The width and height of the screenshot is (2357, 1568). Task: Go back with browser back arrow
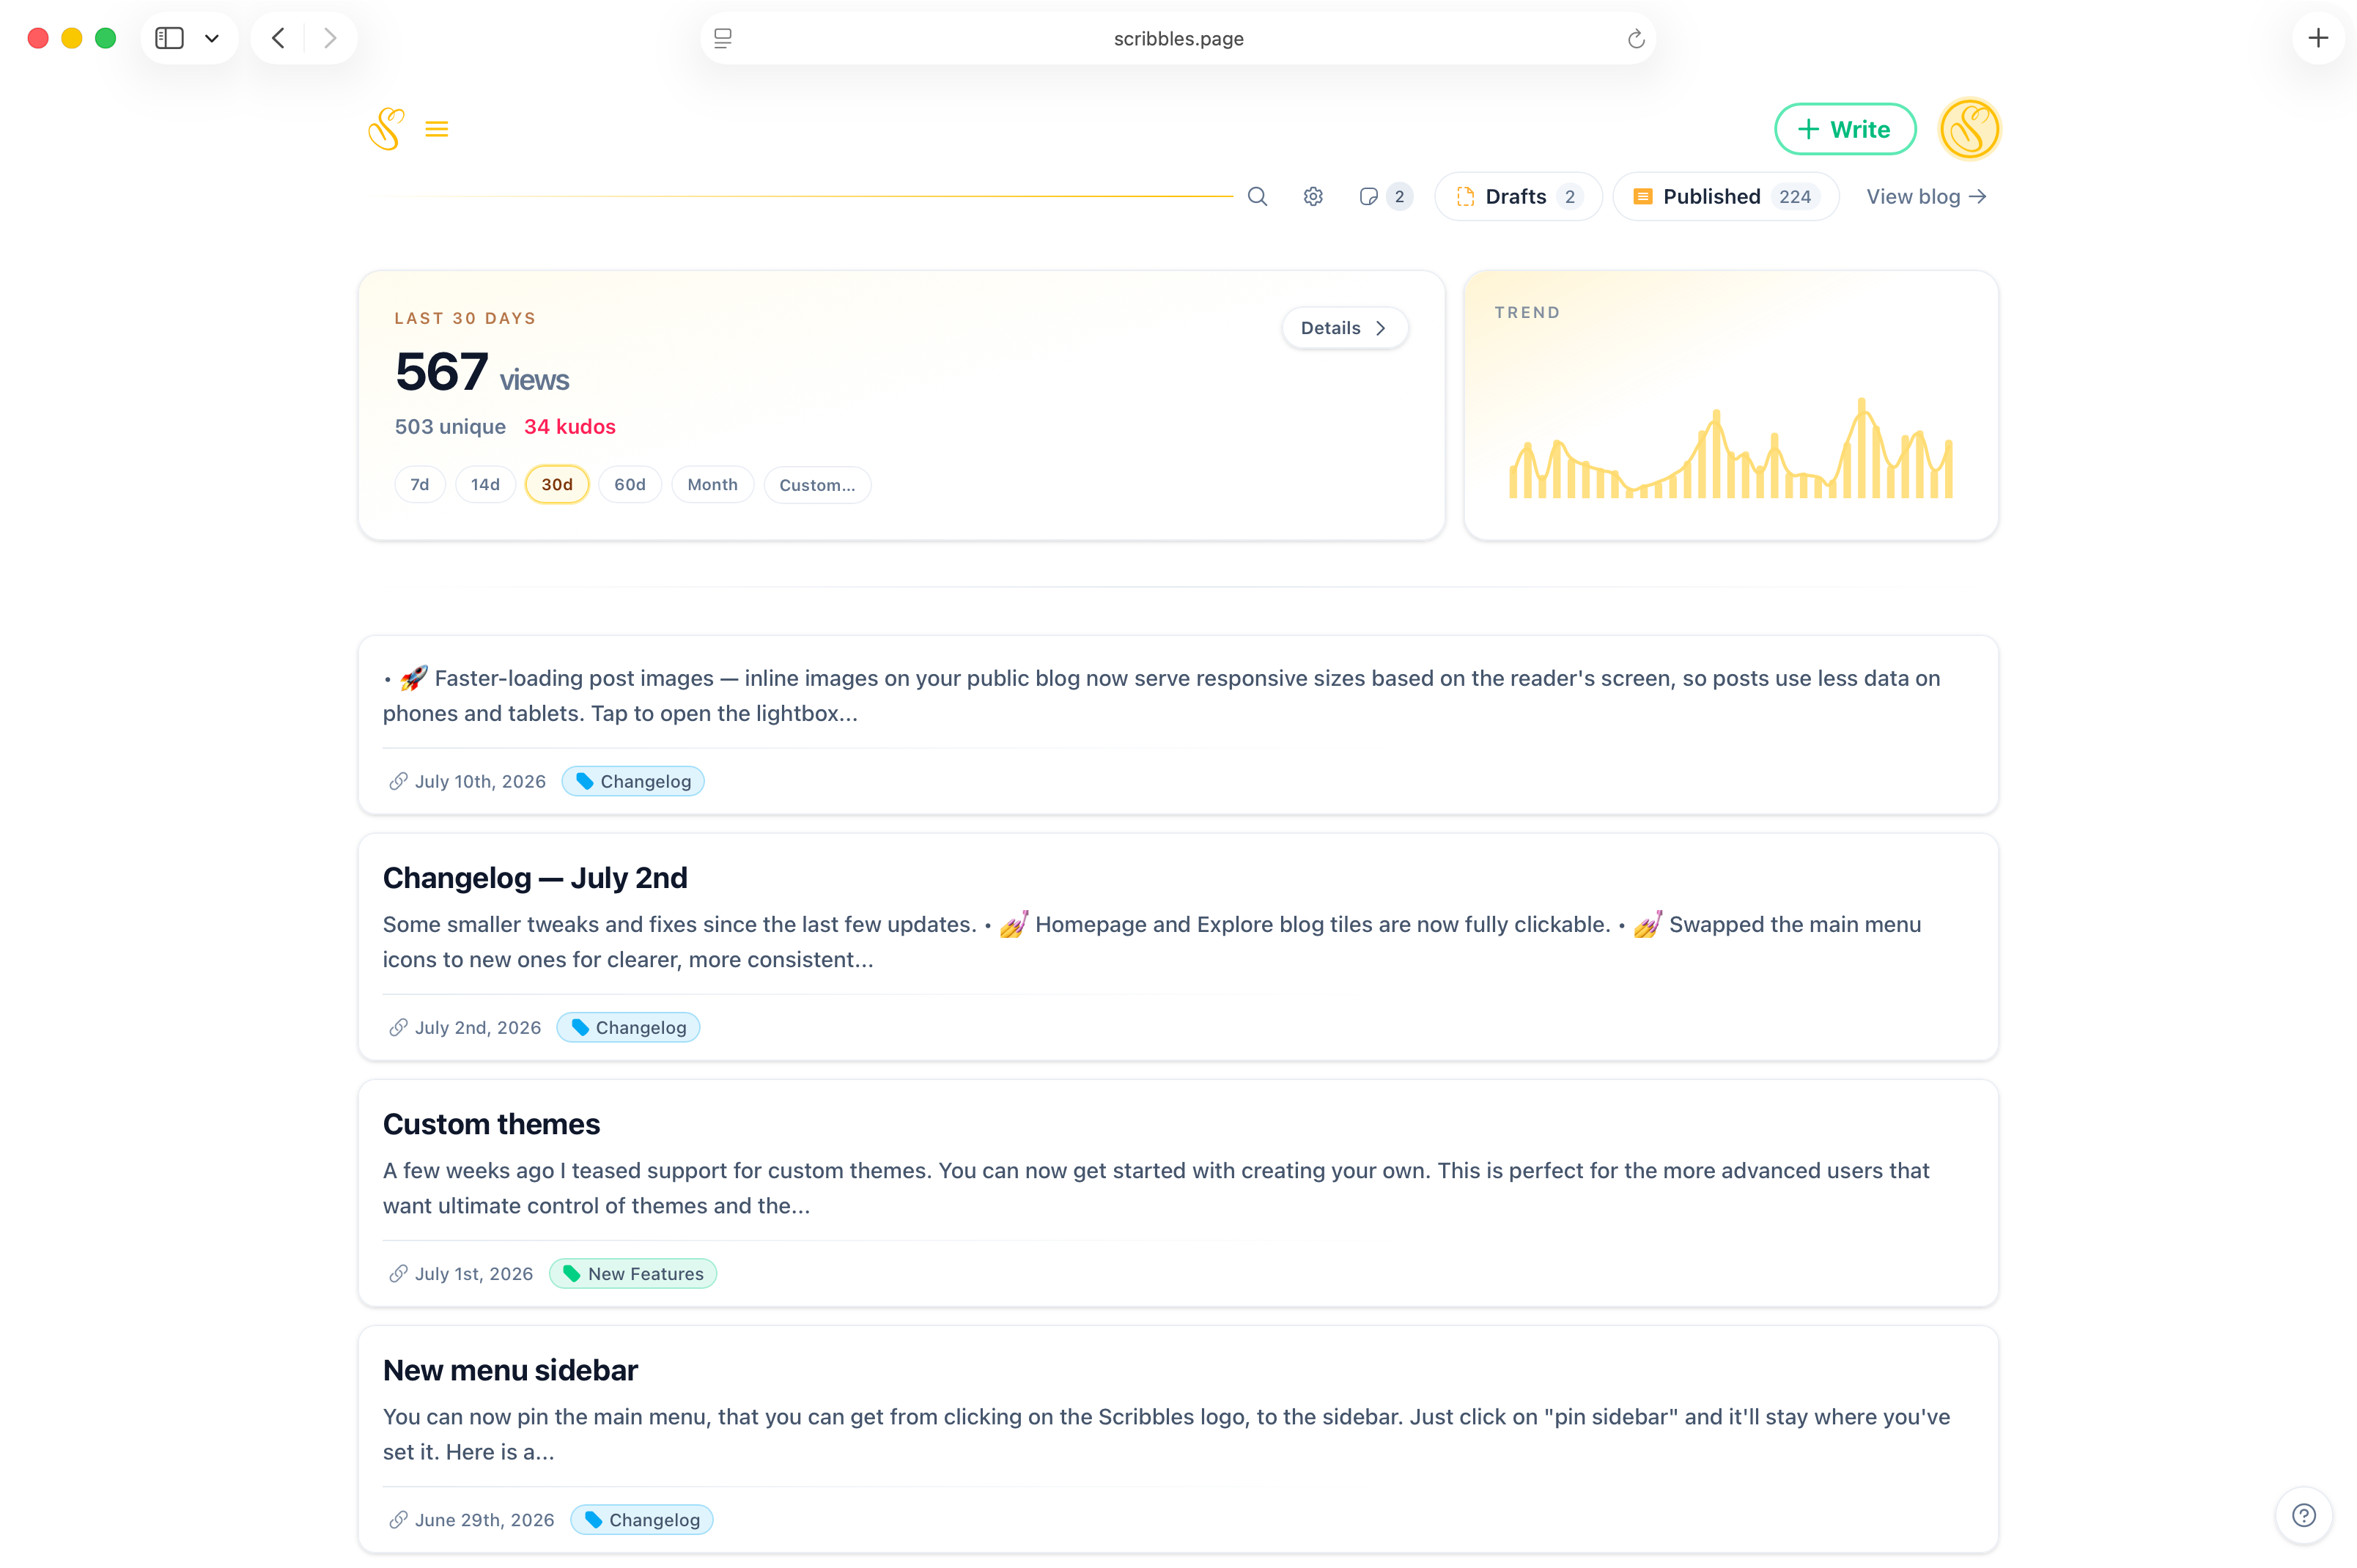click(278, 38)
